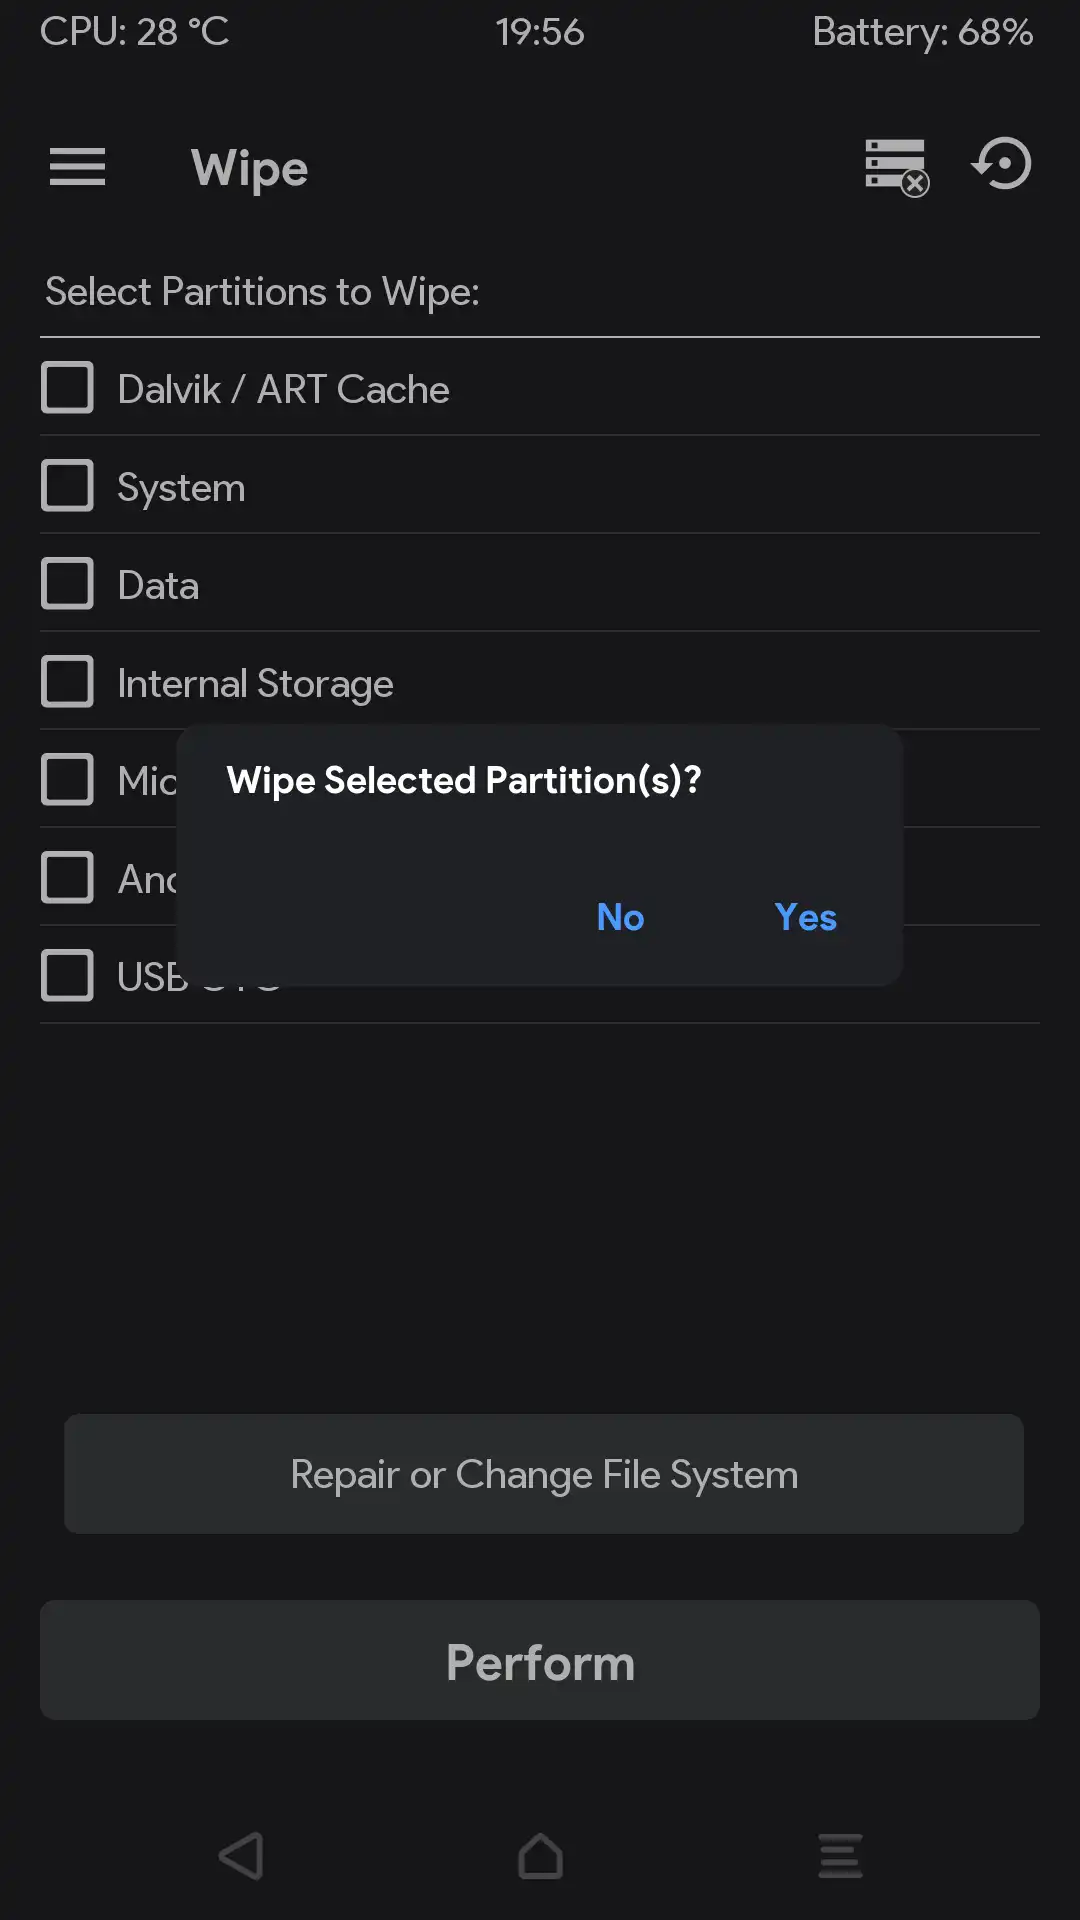Enable the System partition checkbox
Screen dimensions: 1080x1920
pyautogui.click(x=67, y=486)
